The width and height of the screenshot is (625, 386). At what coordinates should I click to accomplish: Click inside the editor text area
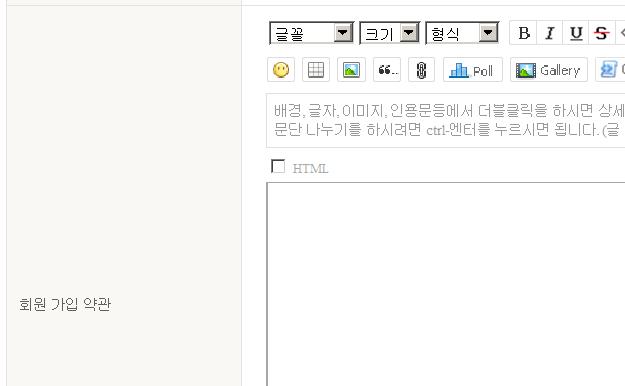(x=446, y=284)
